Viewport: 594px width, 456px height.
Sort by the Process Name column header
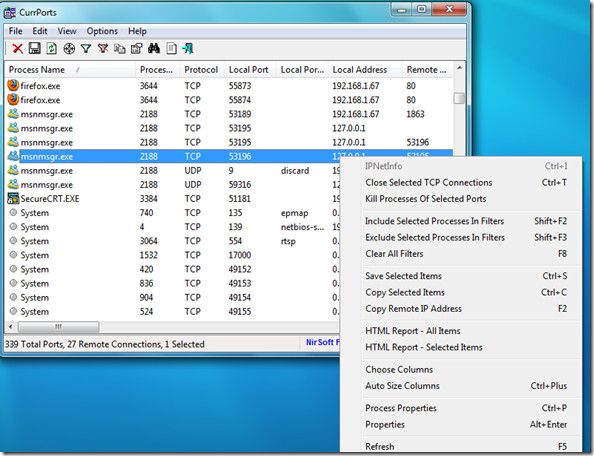point(70,70)
